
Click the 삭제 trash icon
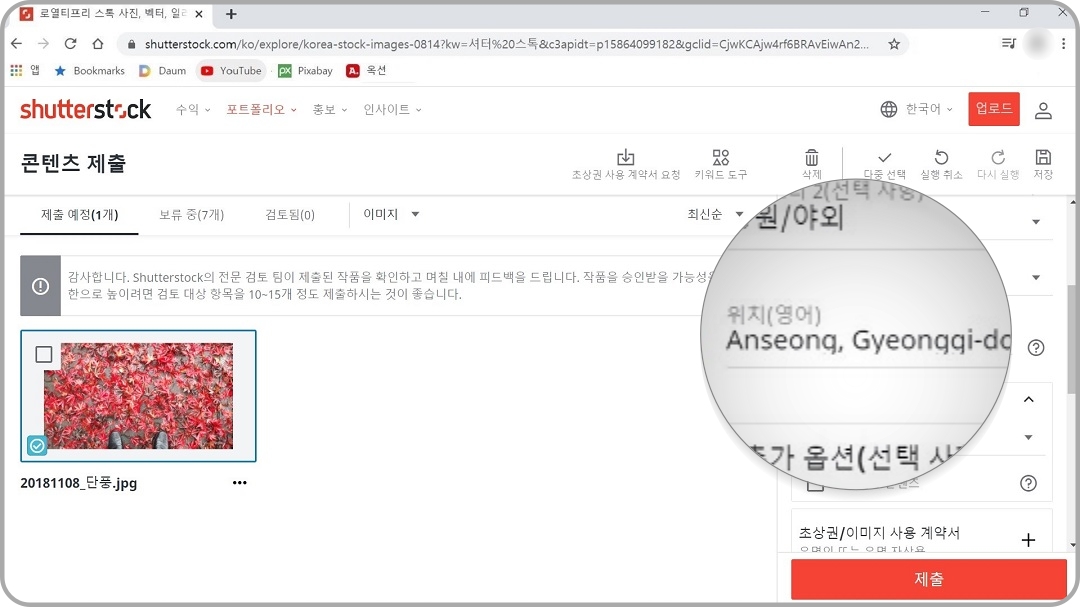point(811,158)
